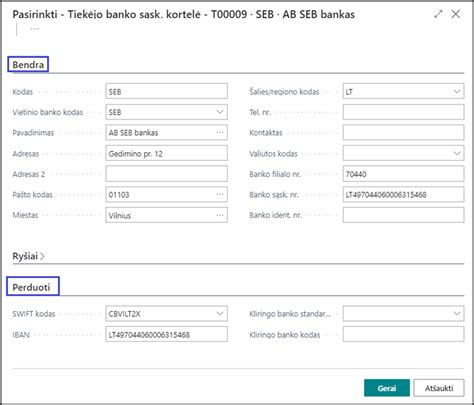The image size is (474, 405).
Task: Click Kliringo banko kodas field
Action: point(403,334)
